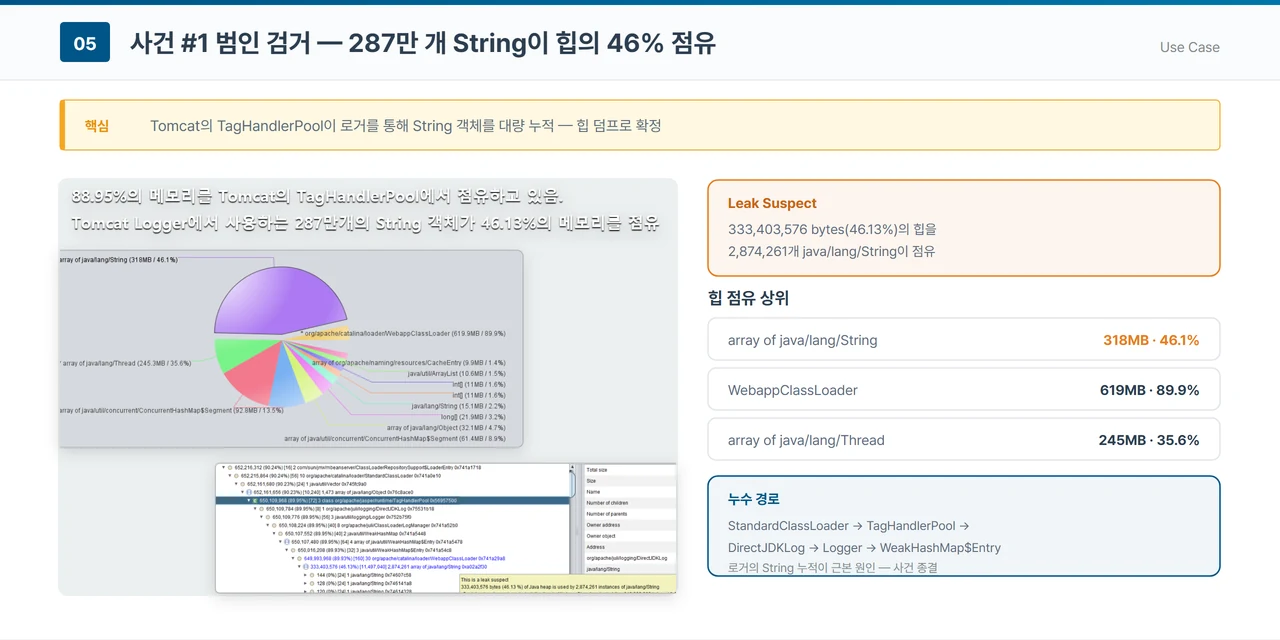Viewport: 1280px width, 640px height.
Task: Click the 05 slide number badge
Action: (85, 43)
